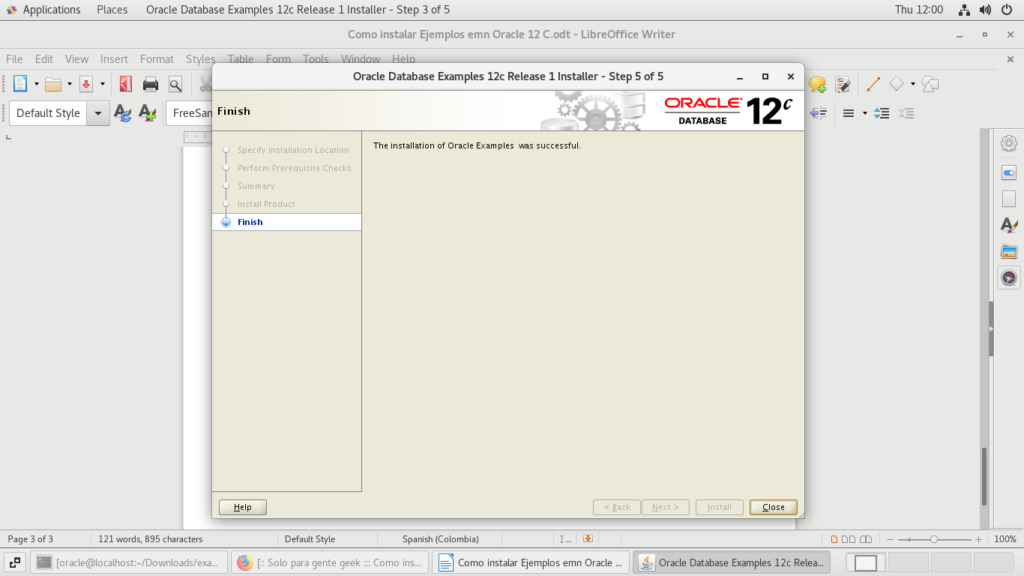Open the File menu in Writer
The width and height of the screenshot is (1024, 576).
(14, 59)
